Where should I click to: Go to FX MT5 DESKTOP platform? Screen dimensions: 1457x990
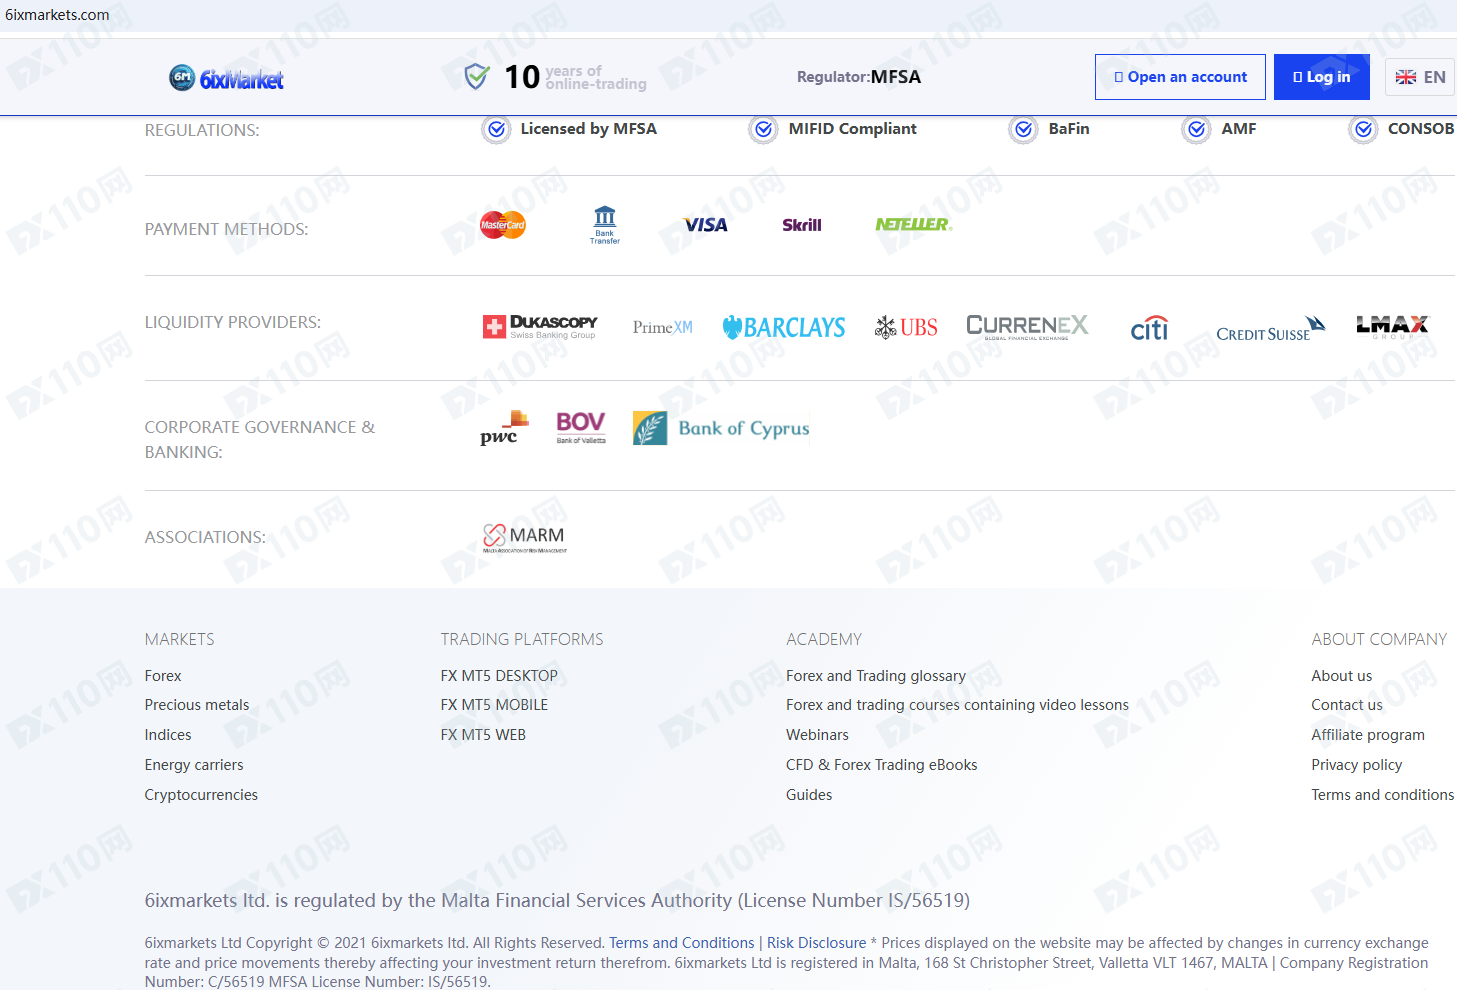(x=499, y=676)
